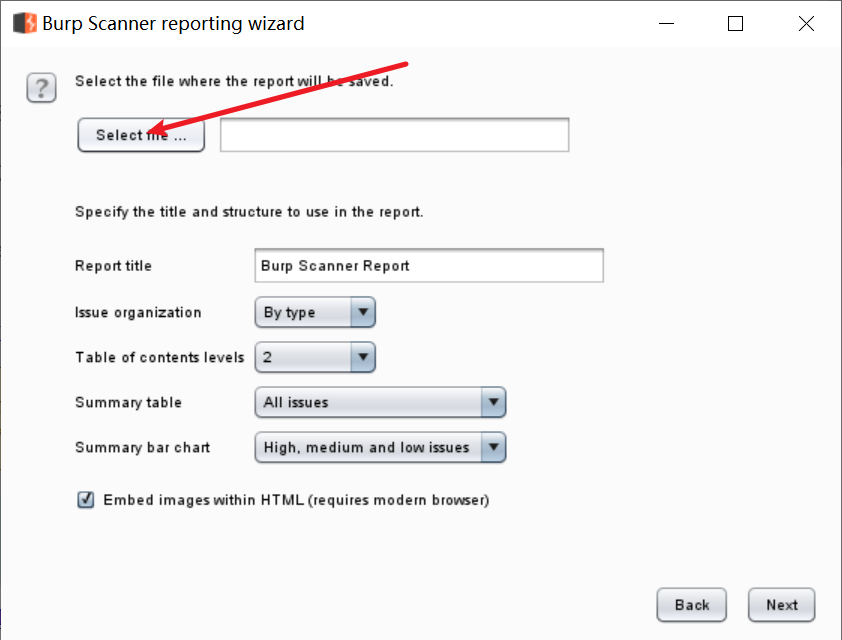This screenshot has width=842, height=640.
Task: Click the help question mark icon
Action: click(41, 88)
